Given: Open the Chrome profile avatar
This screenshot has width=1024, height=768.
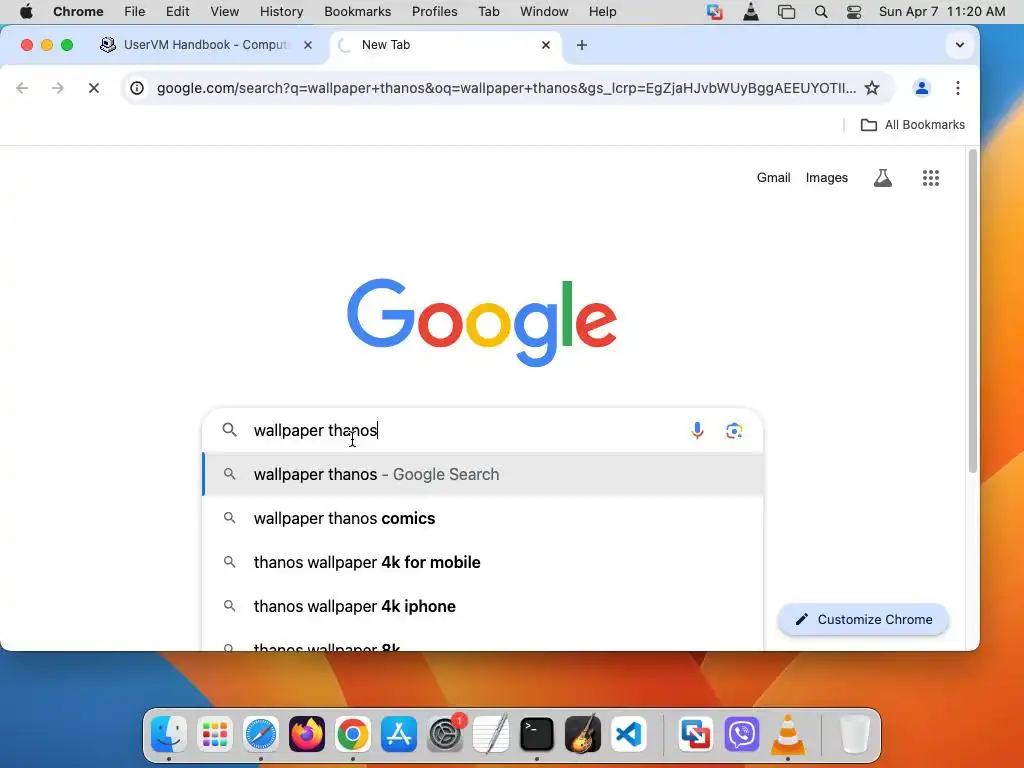Looking at the screenshot, I should (x=921, y=88).
